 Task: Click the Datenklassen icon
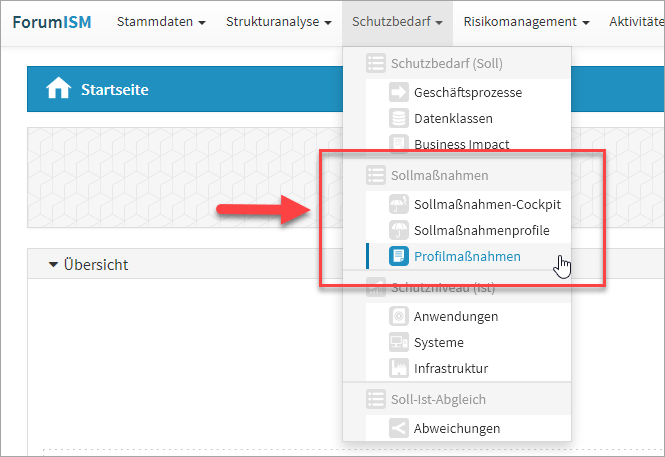[x=399, y=119]
